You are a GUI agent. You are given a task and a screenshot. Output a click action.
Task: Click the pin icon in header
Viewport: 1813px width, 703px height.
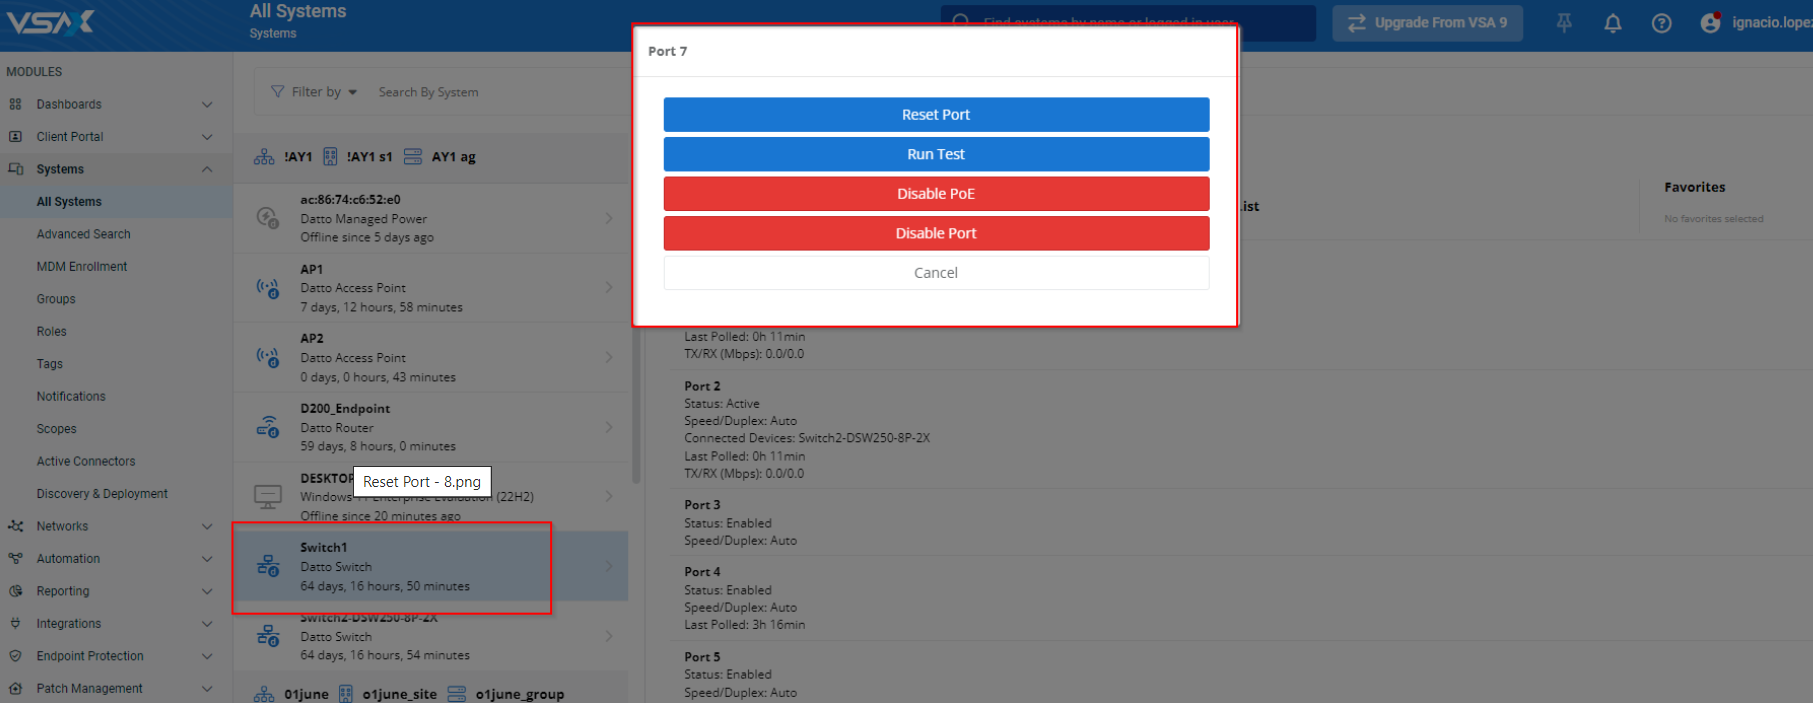click(x=1564, y=23)
